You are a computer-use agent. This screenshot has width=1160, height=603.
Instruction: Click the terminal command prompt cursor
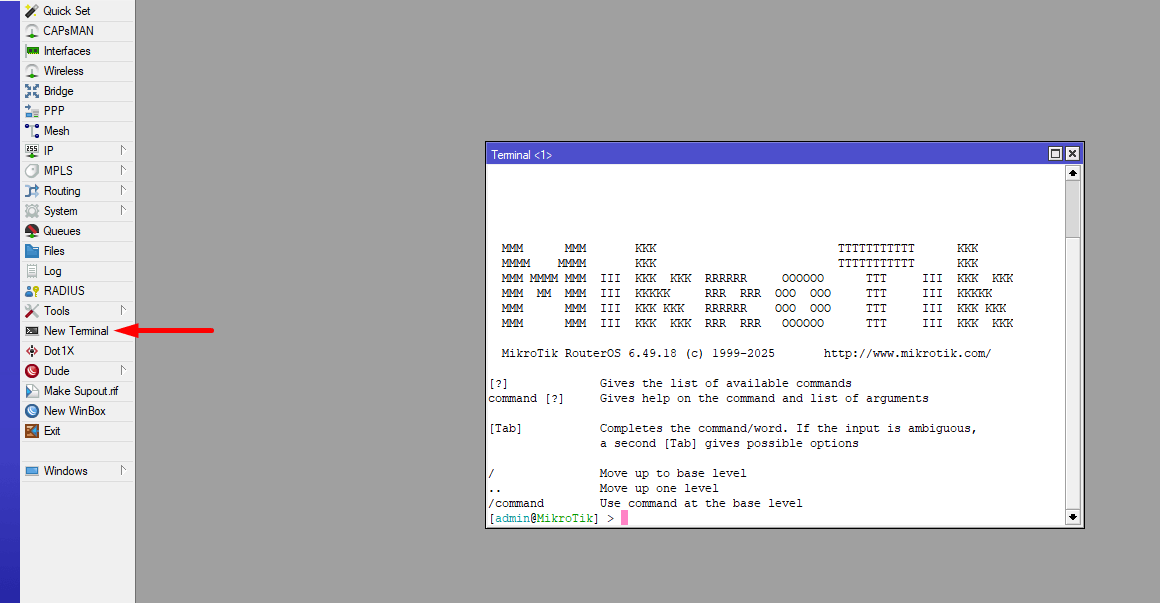coord(624,518)
